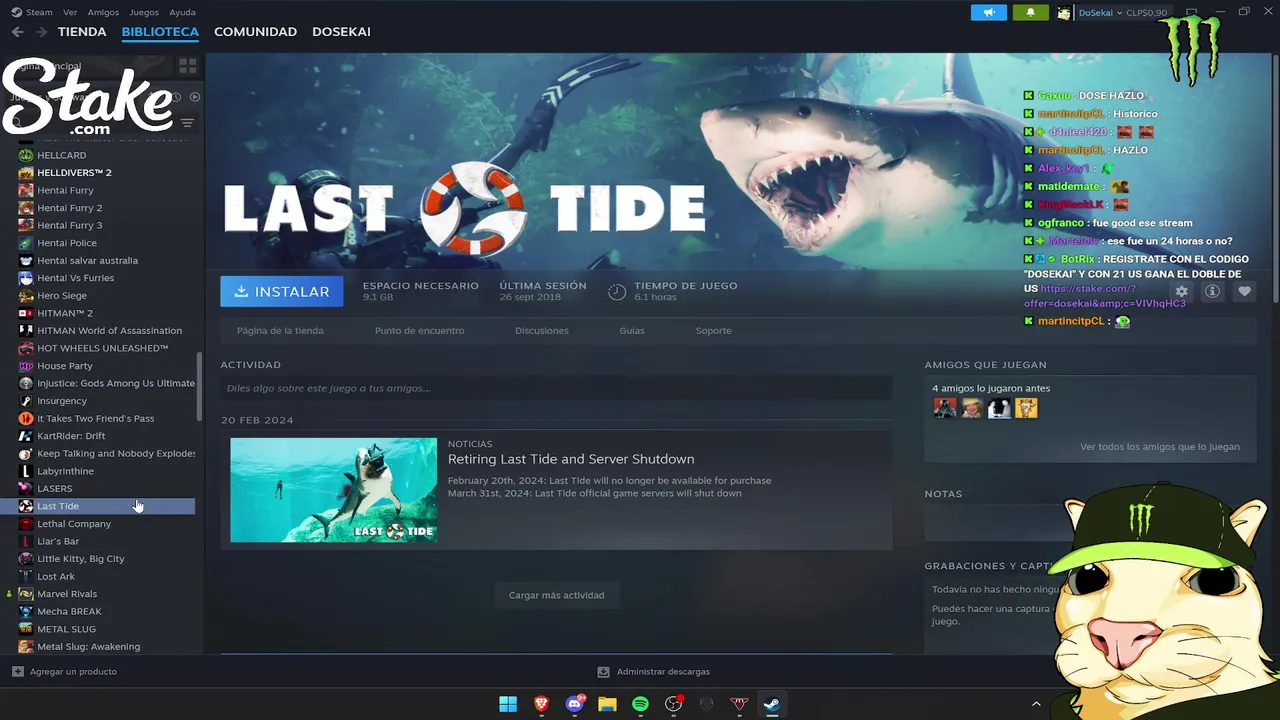Click Ver todos los amigos que lo juegan
The width and height of the screenshot is (1280, 720).
[x=1160, y=447]
